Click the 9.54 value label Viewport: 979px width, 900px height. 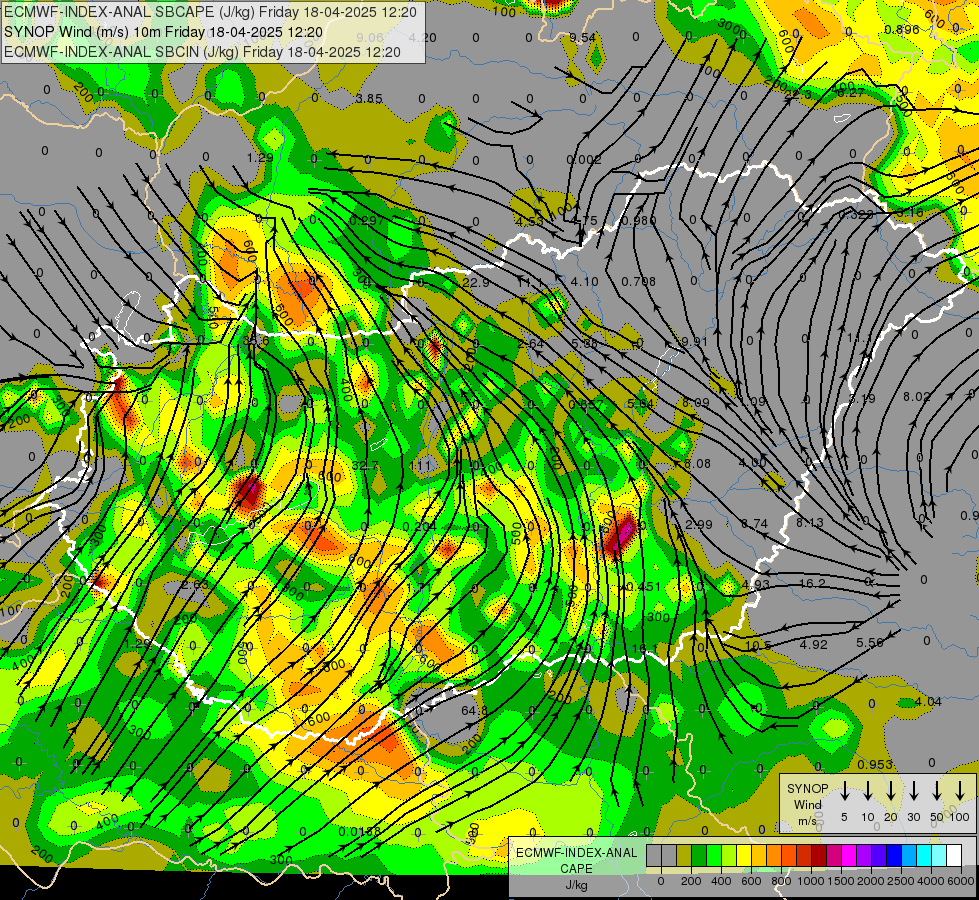click(583, 37)
